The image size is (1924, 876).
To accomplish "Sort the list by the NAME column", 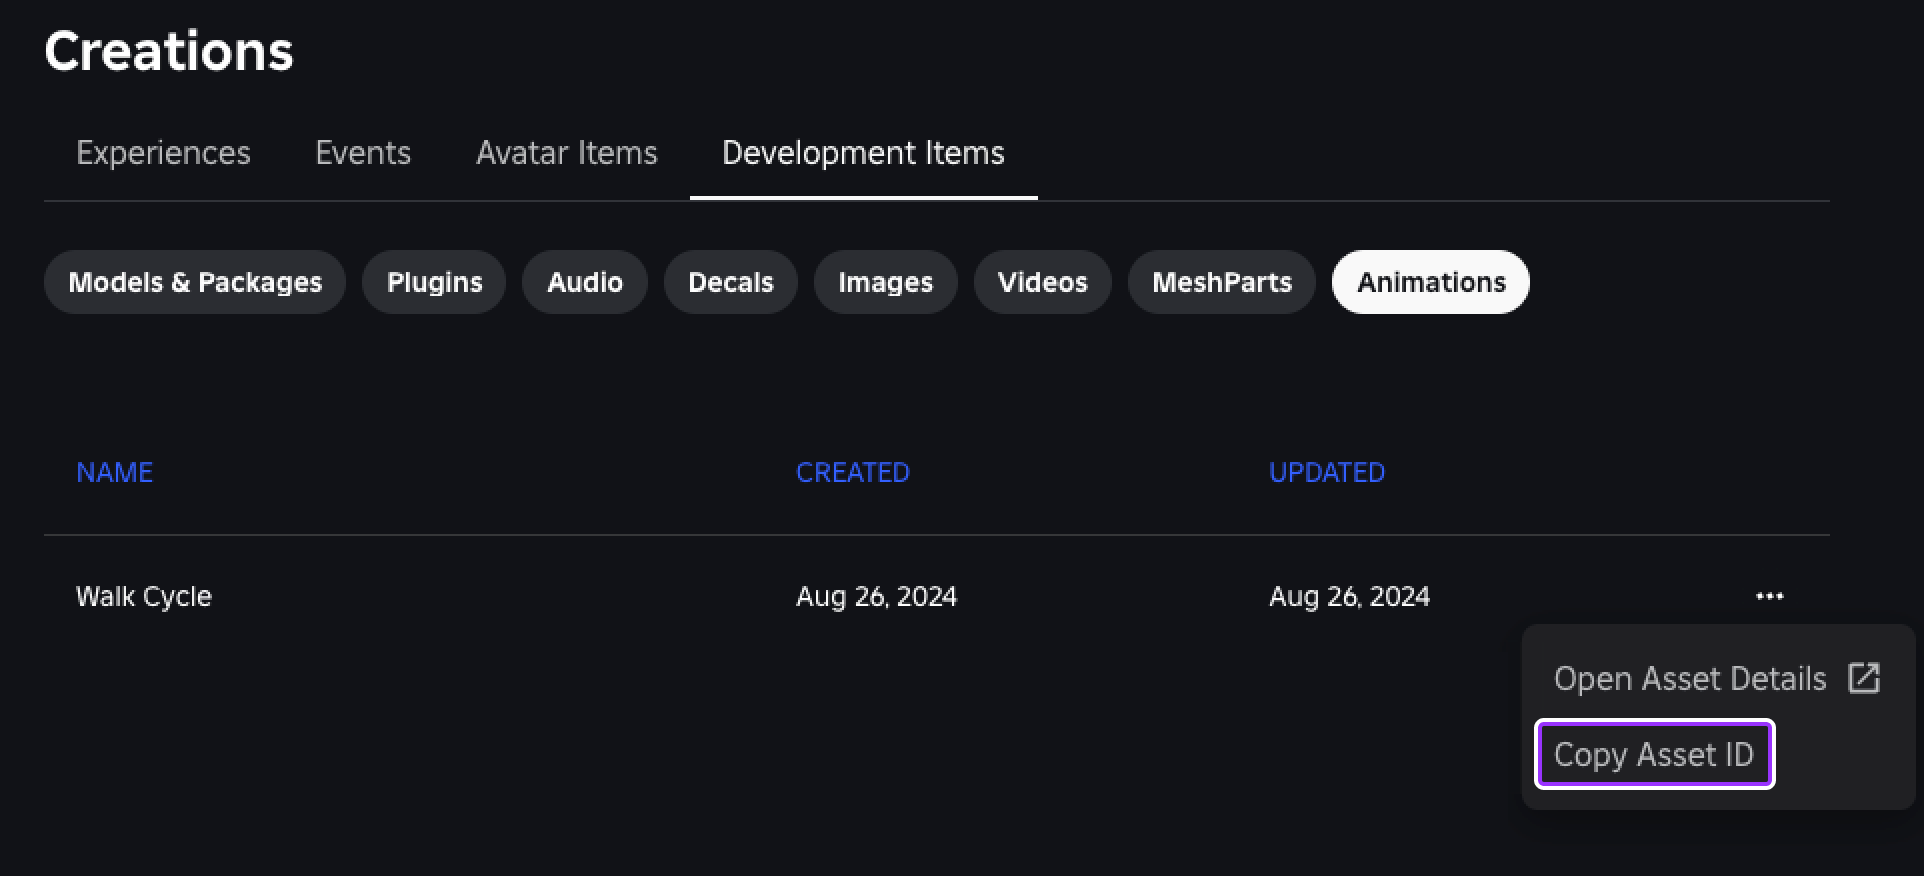I will pyautogui.click(x=115, y=472).
